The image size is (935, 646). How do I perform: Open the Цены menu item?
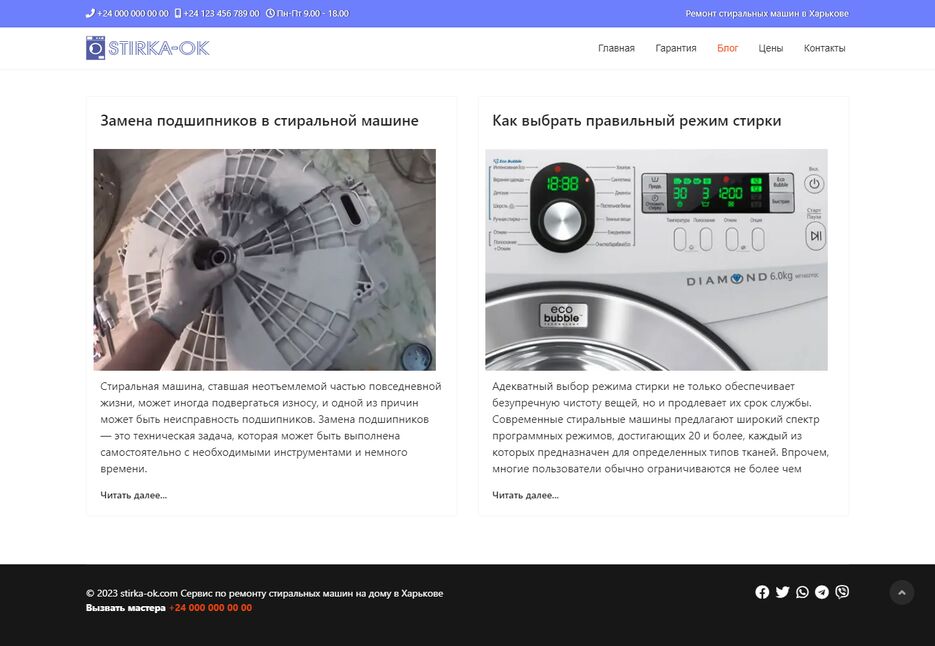click(x=771, y=48)
